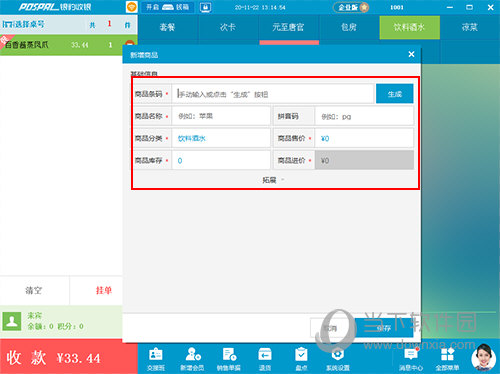Close the 新增商品 dialog
The image size is (500, 374).
click(x=411, y=54)
